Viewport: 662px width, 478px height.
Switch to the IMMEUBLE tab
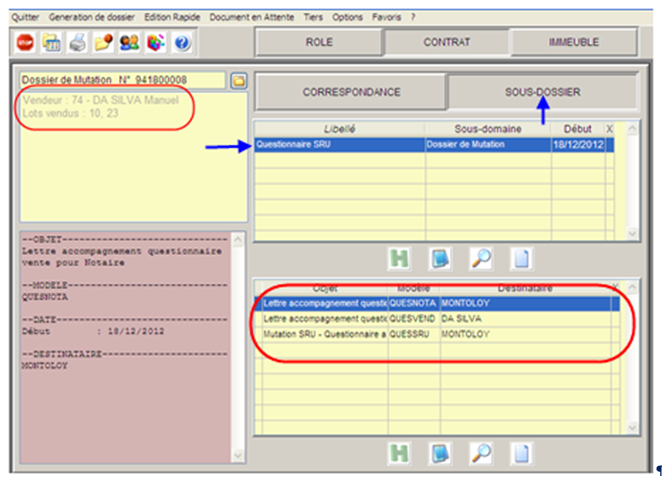[x=574, y=43]
